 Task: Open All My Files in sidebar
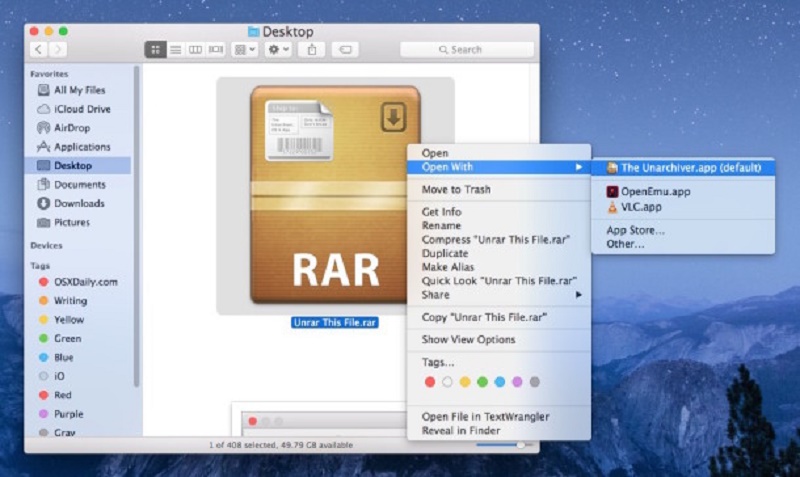[78, 90]
